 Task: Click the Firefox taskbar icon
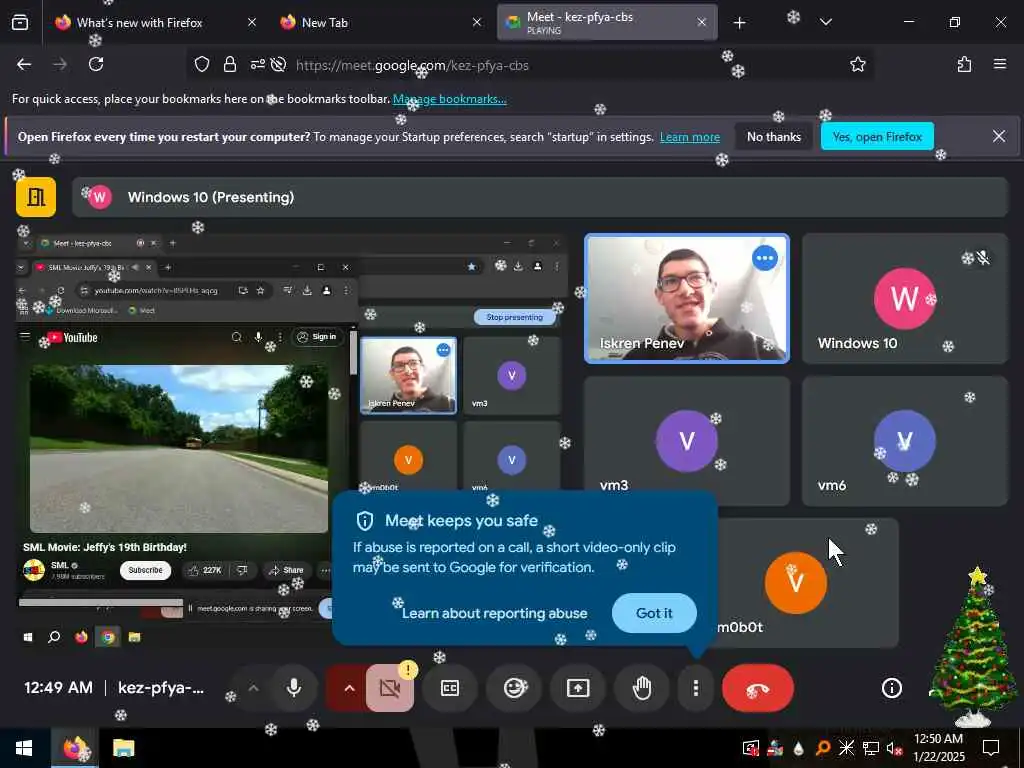[74, 748]
